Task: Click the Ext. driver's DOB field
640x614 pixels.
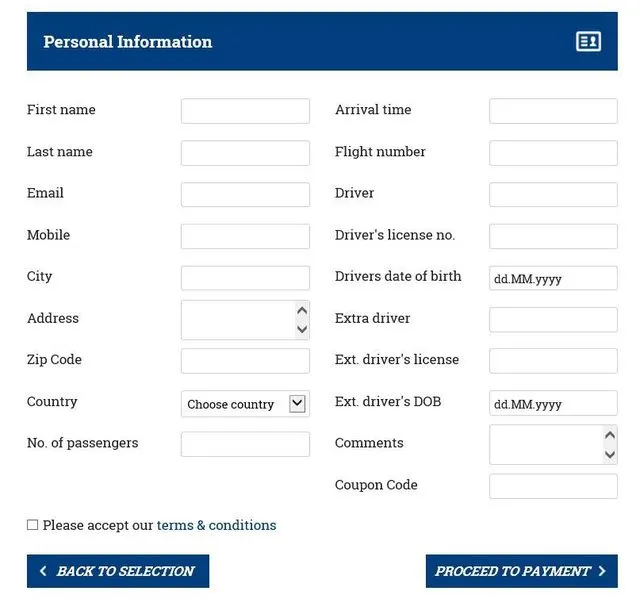Action: (553, 403)
